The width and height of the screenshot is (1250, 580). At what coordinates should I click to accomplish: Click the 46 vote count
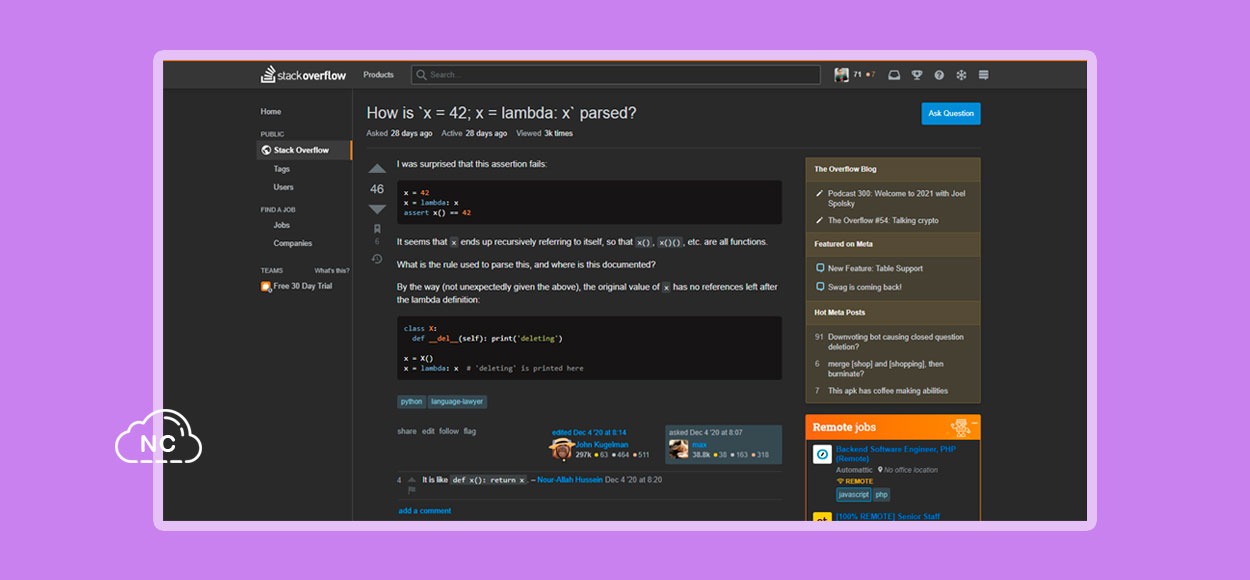coord(377,189)
